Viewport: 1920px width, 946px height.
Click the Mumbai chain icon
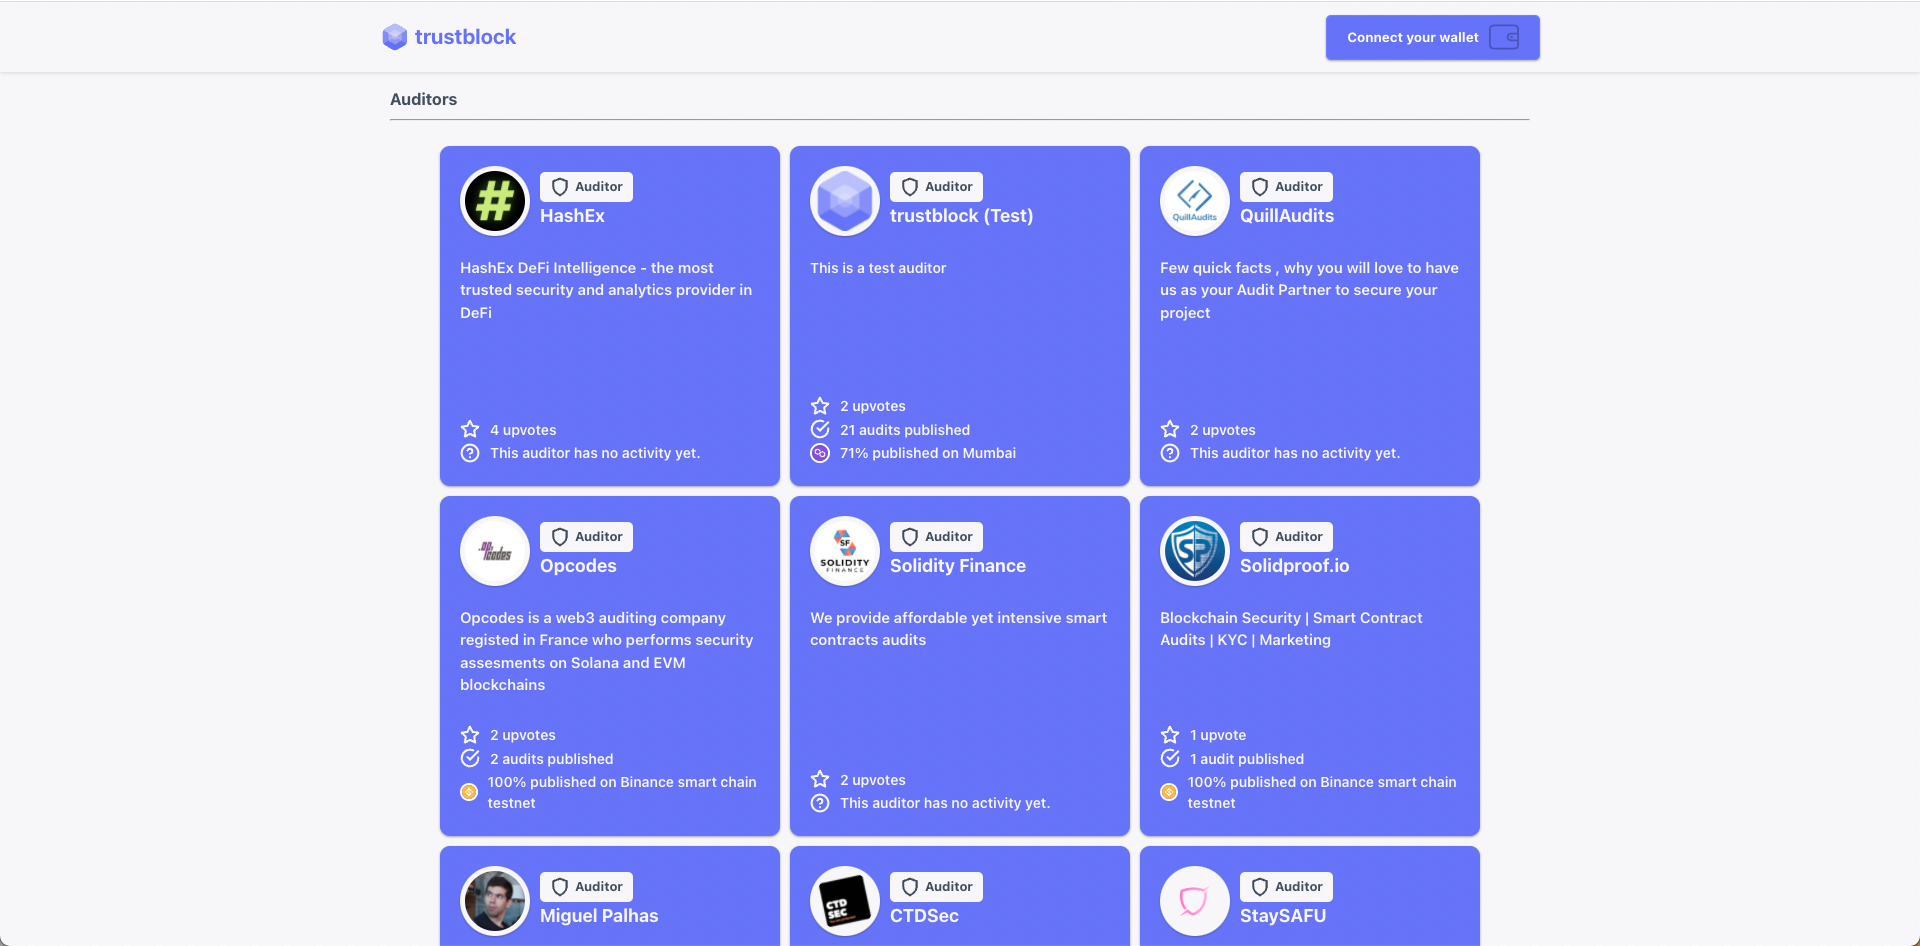[x=820, y=453]
